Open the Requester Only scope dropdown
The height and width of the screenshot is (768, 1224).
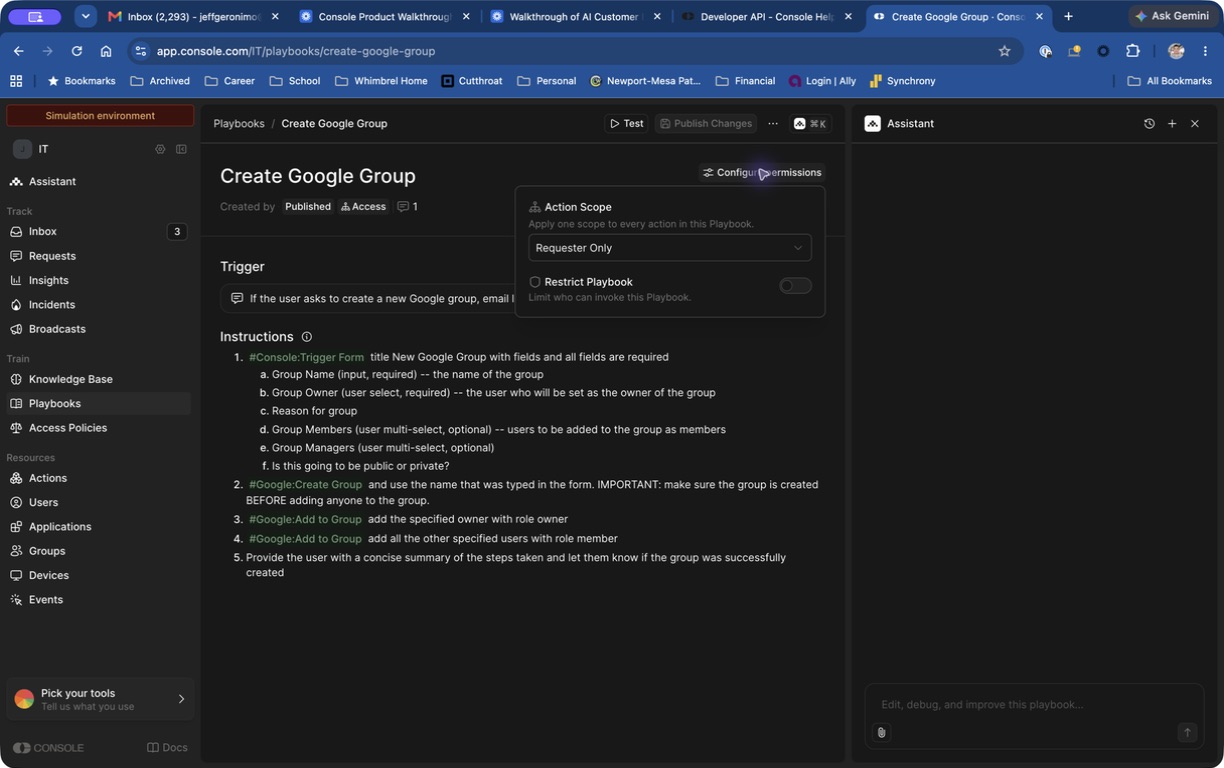click(x=669, y=248)
